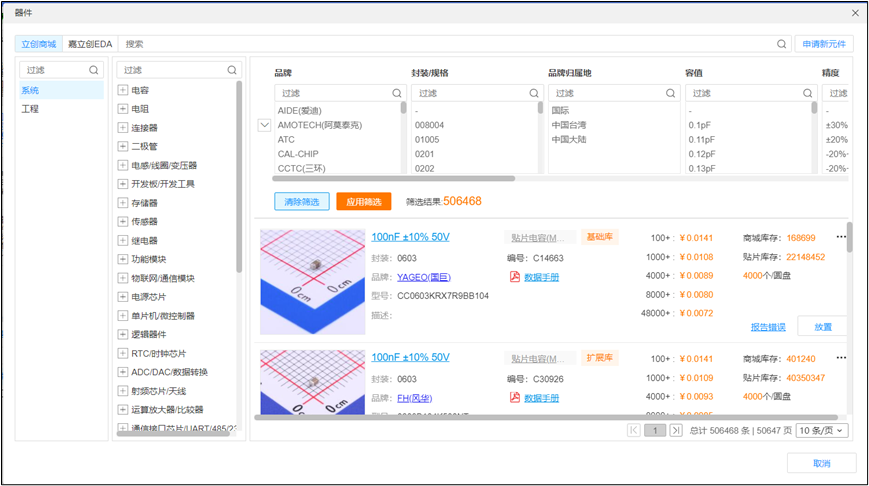Collapse the filter panel chevron

264,125
